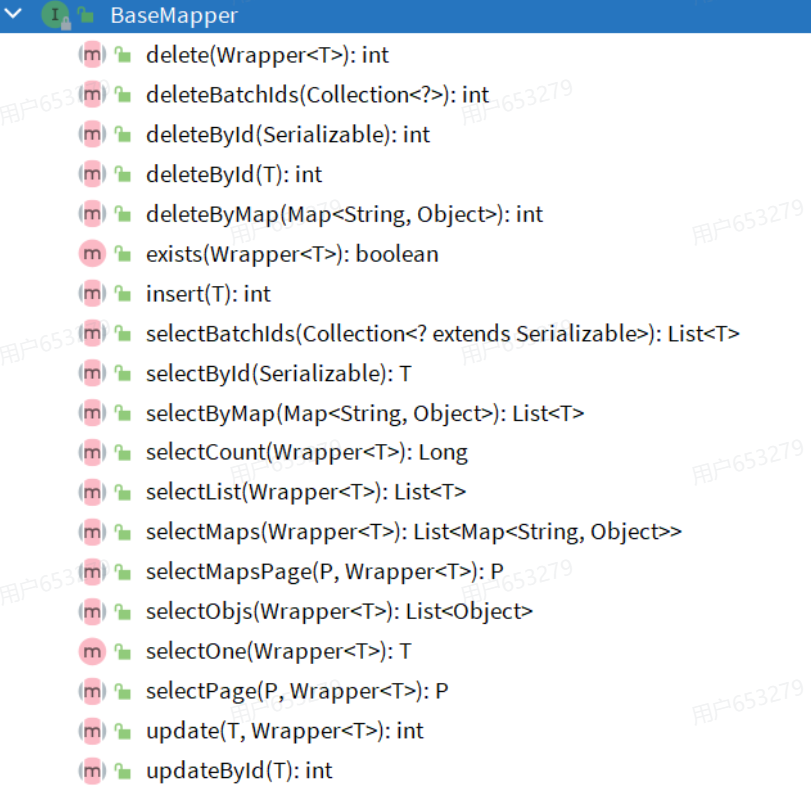Click method icon beside selectObjs
The height and width of the screenshot is (791, 811).
[x=92, y=611]
